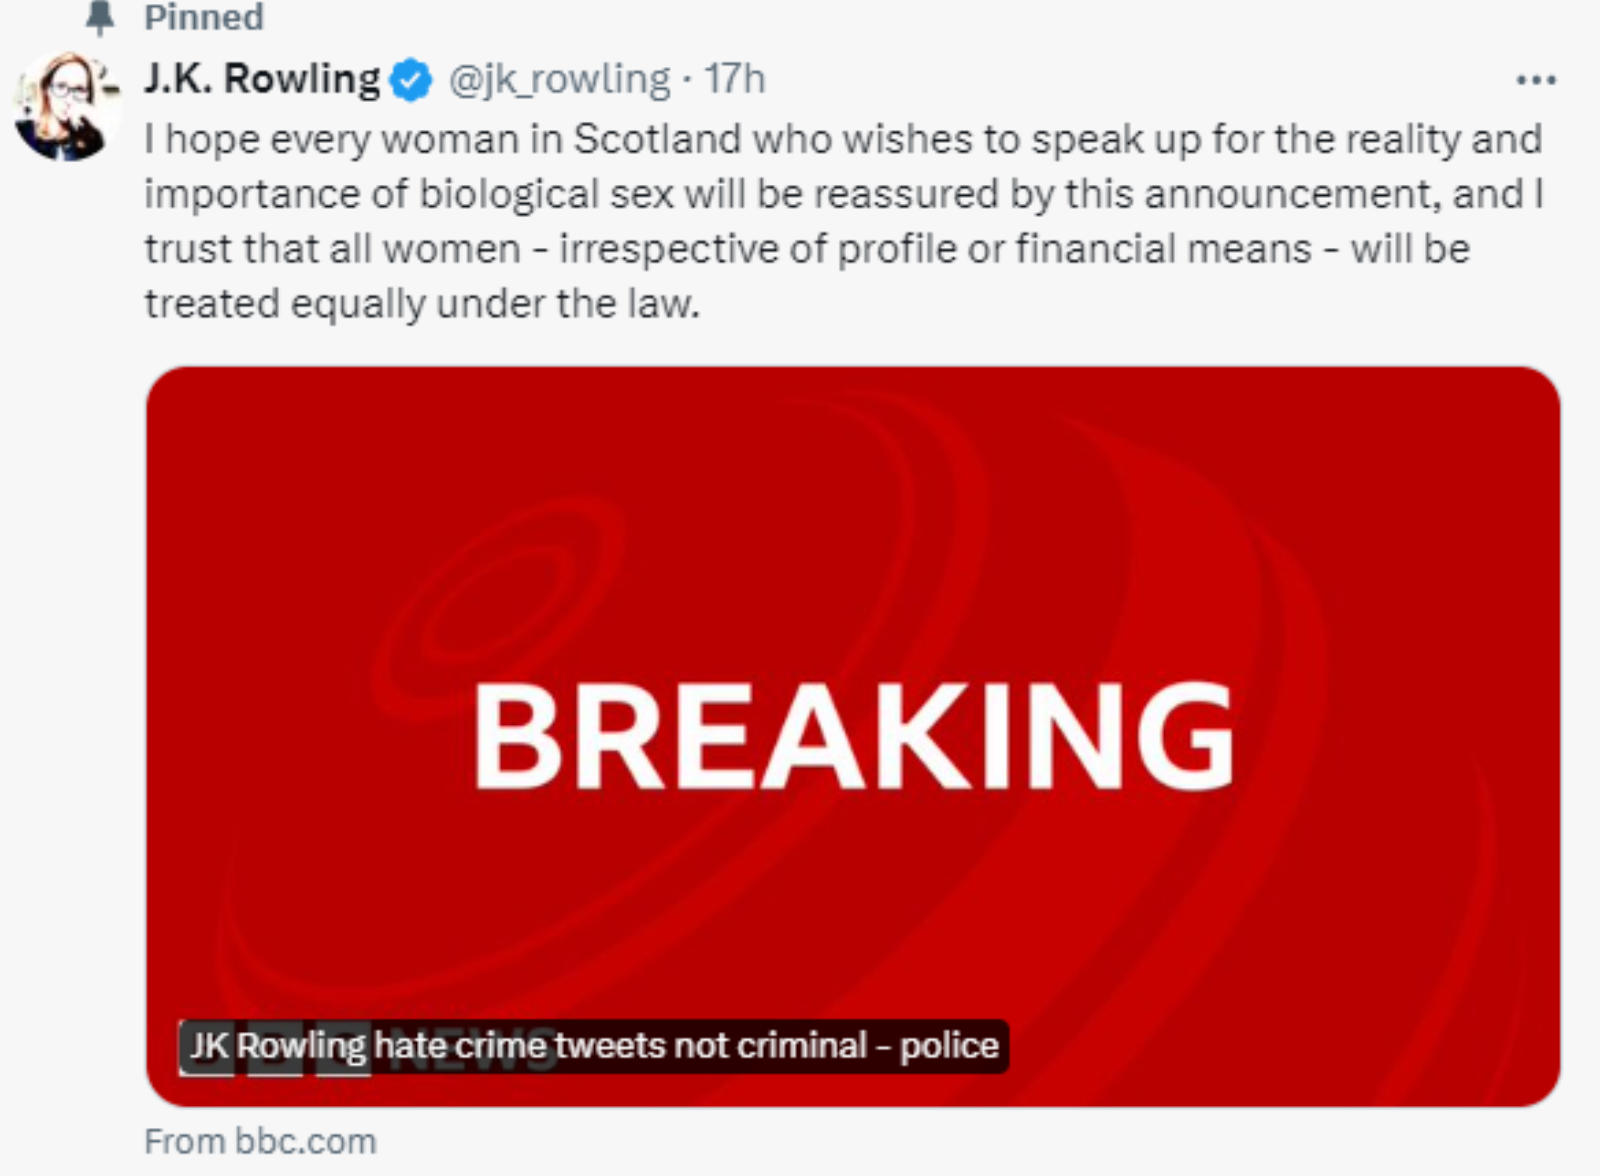This screenshot has width=1600, height=1176.
Task: Click the blue verified badge
Action: click(410, 80)
